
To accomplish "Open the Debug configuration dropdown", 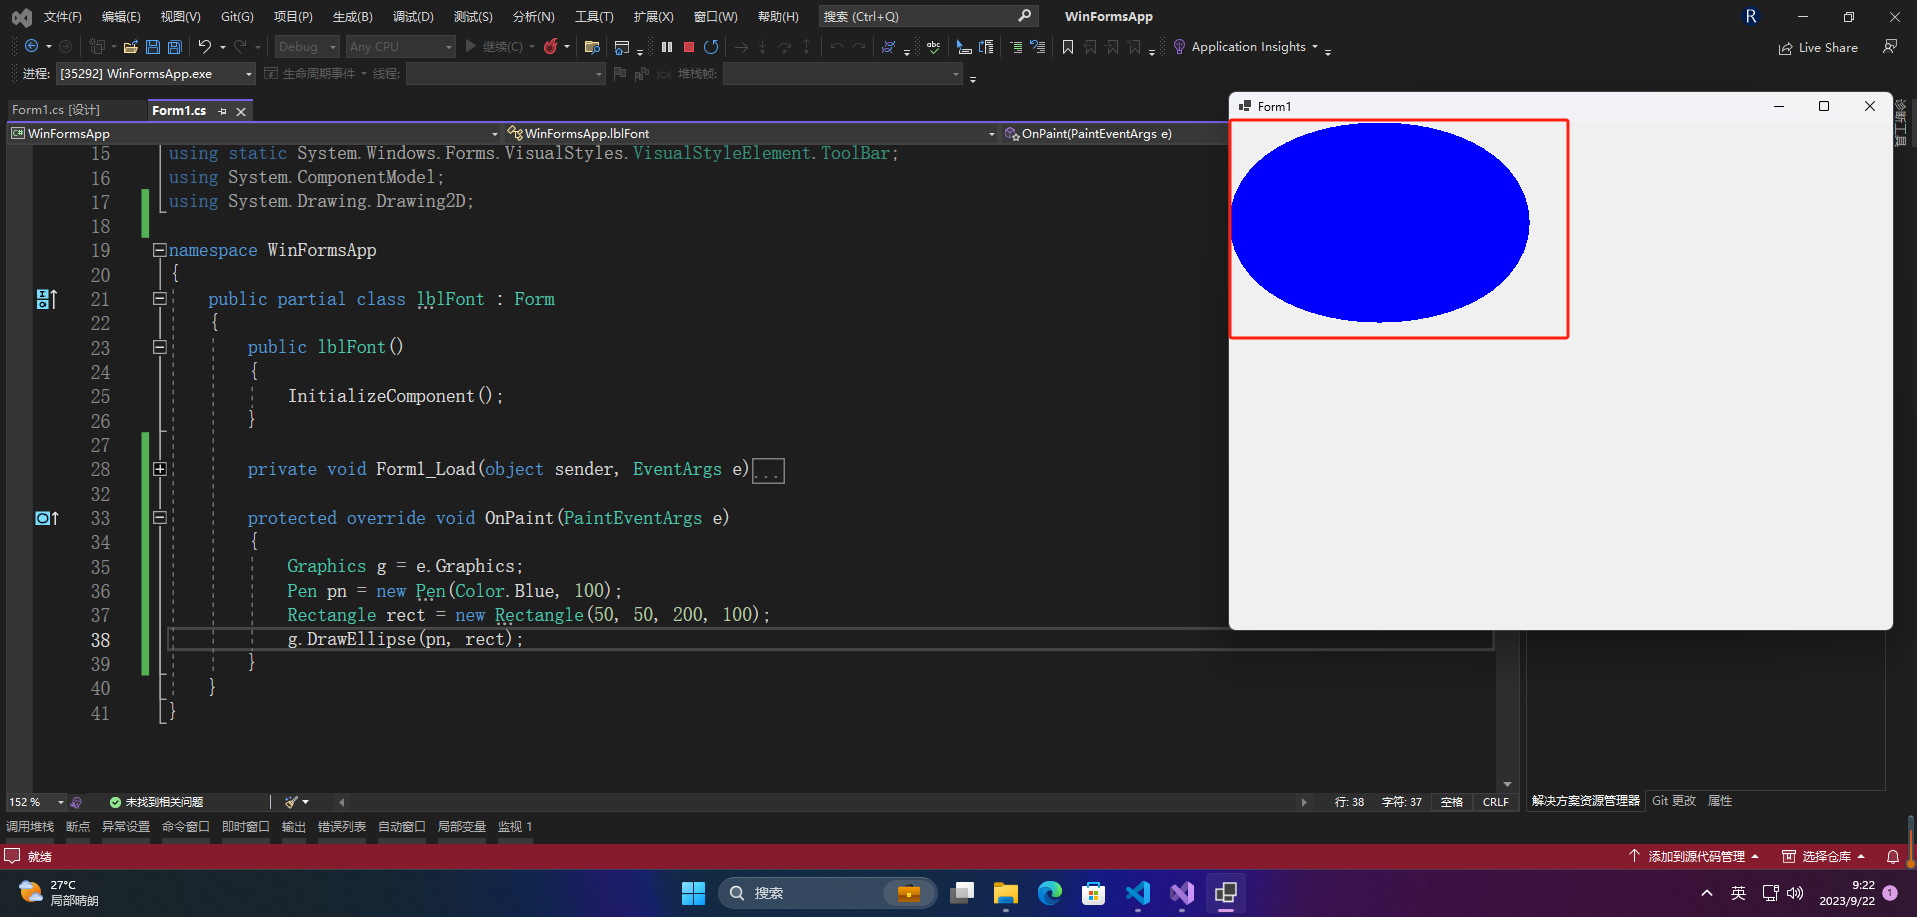I will [x=308, y=47].
